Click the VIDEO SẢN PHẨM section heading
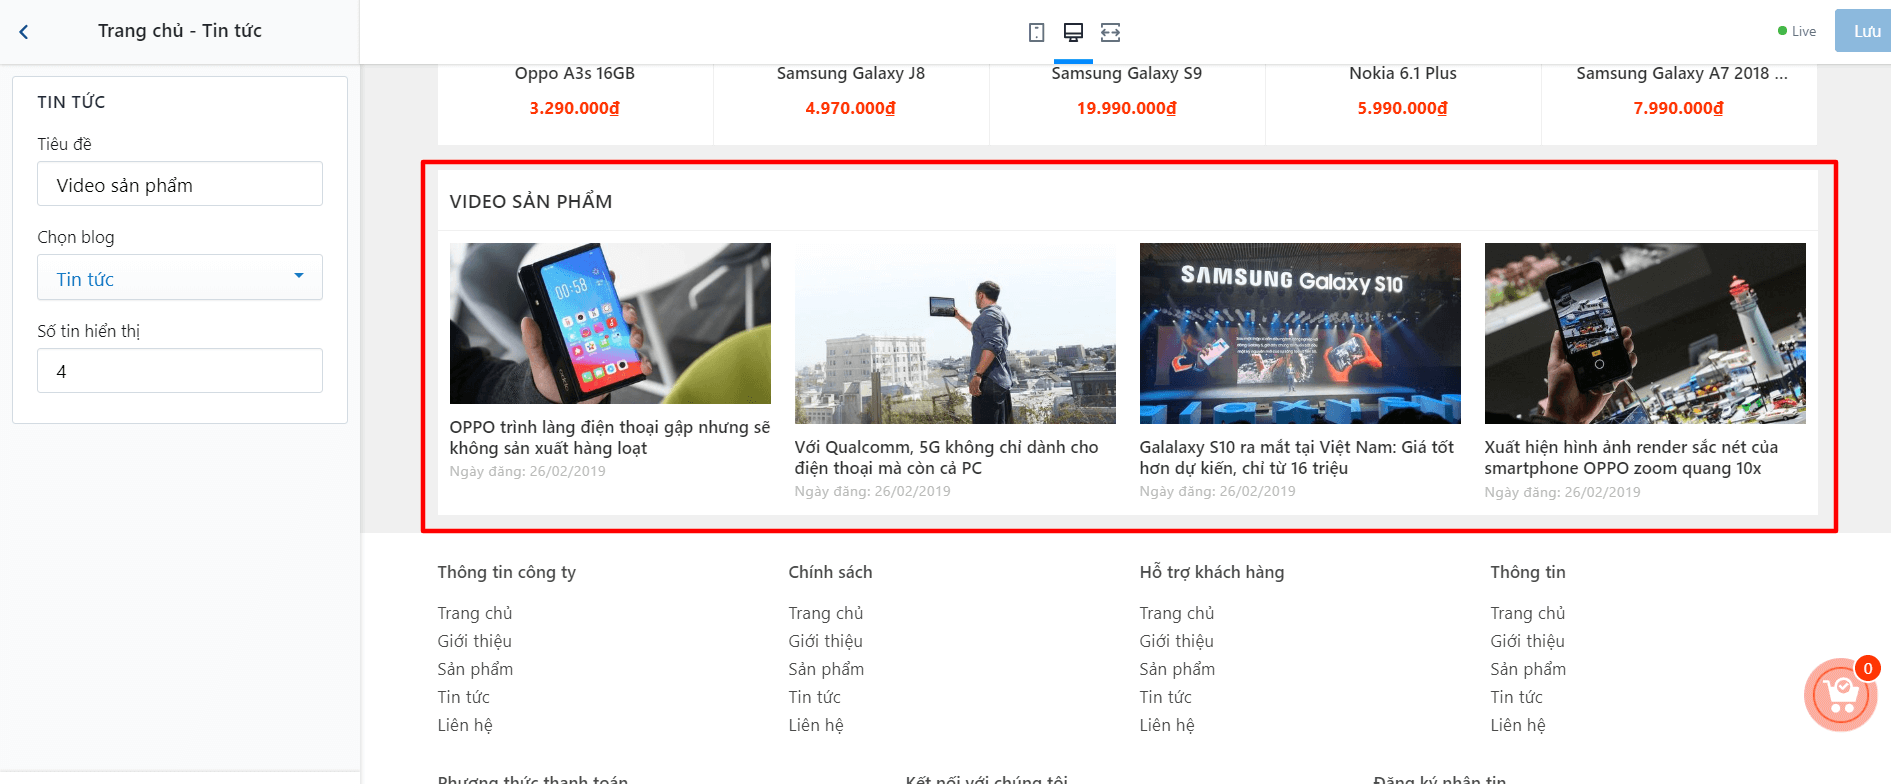 531,202
